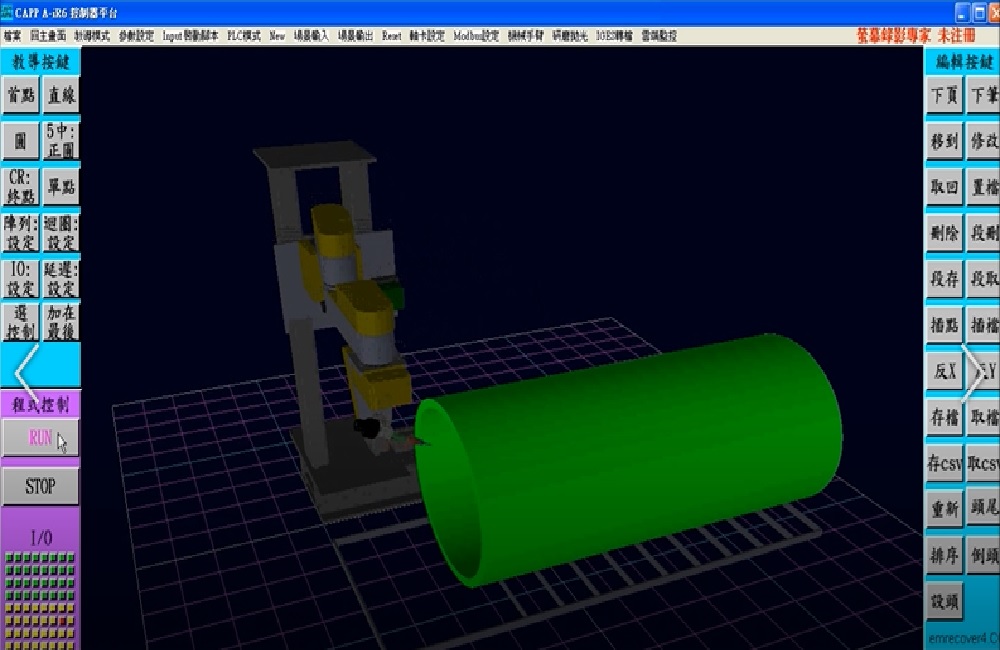
Task: Start the program with RUN
Action: point(40,438)
